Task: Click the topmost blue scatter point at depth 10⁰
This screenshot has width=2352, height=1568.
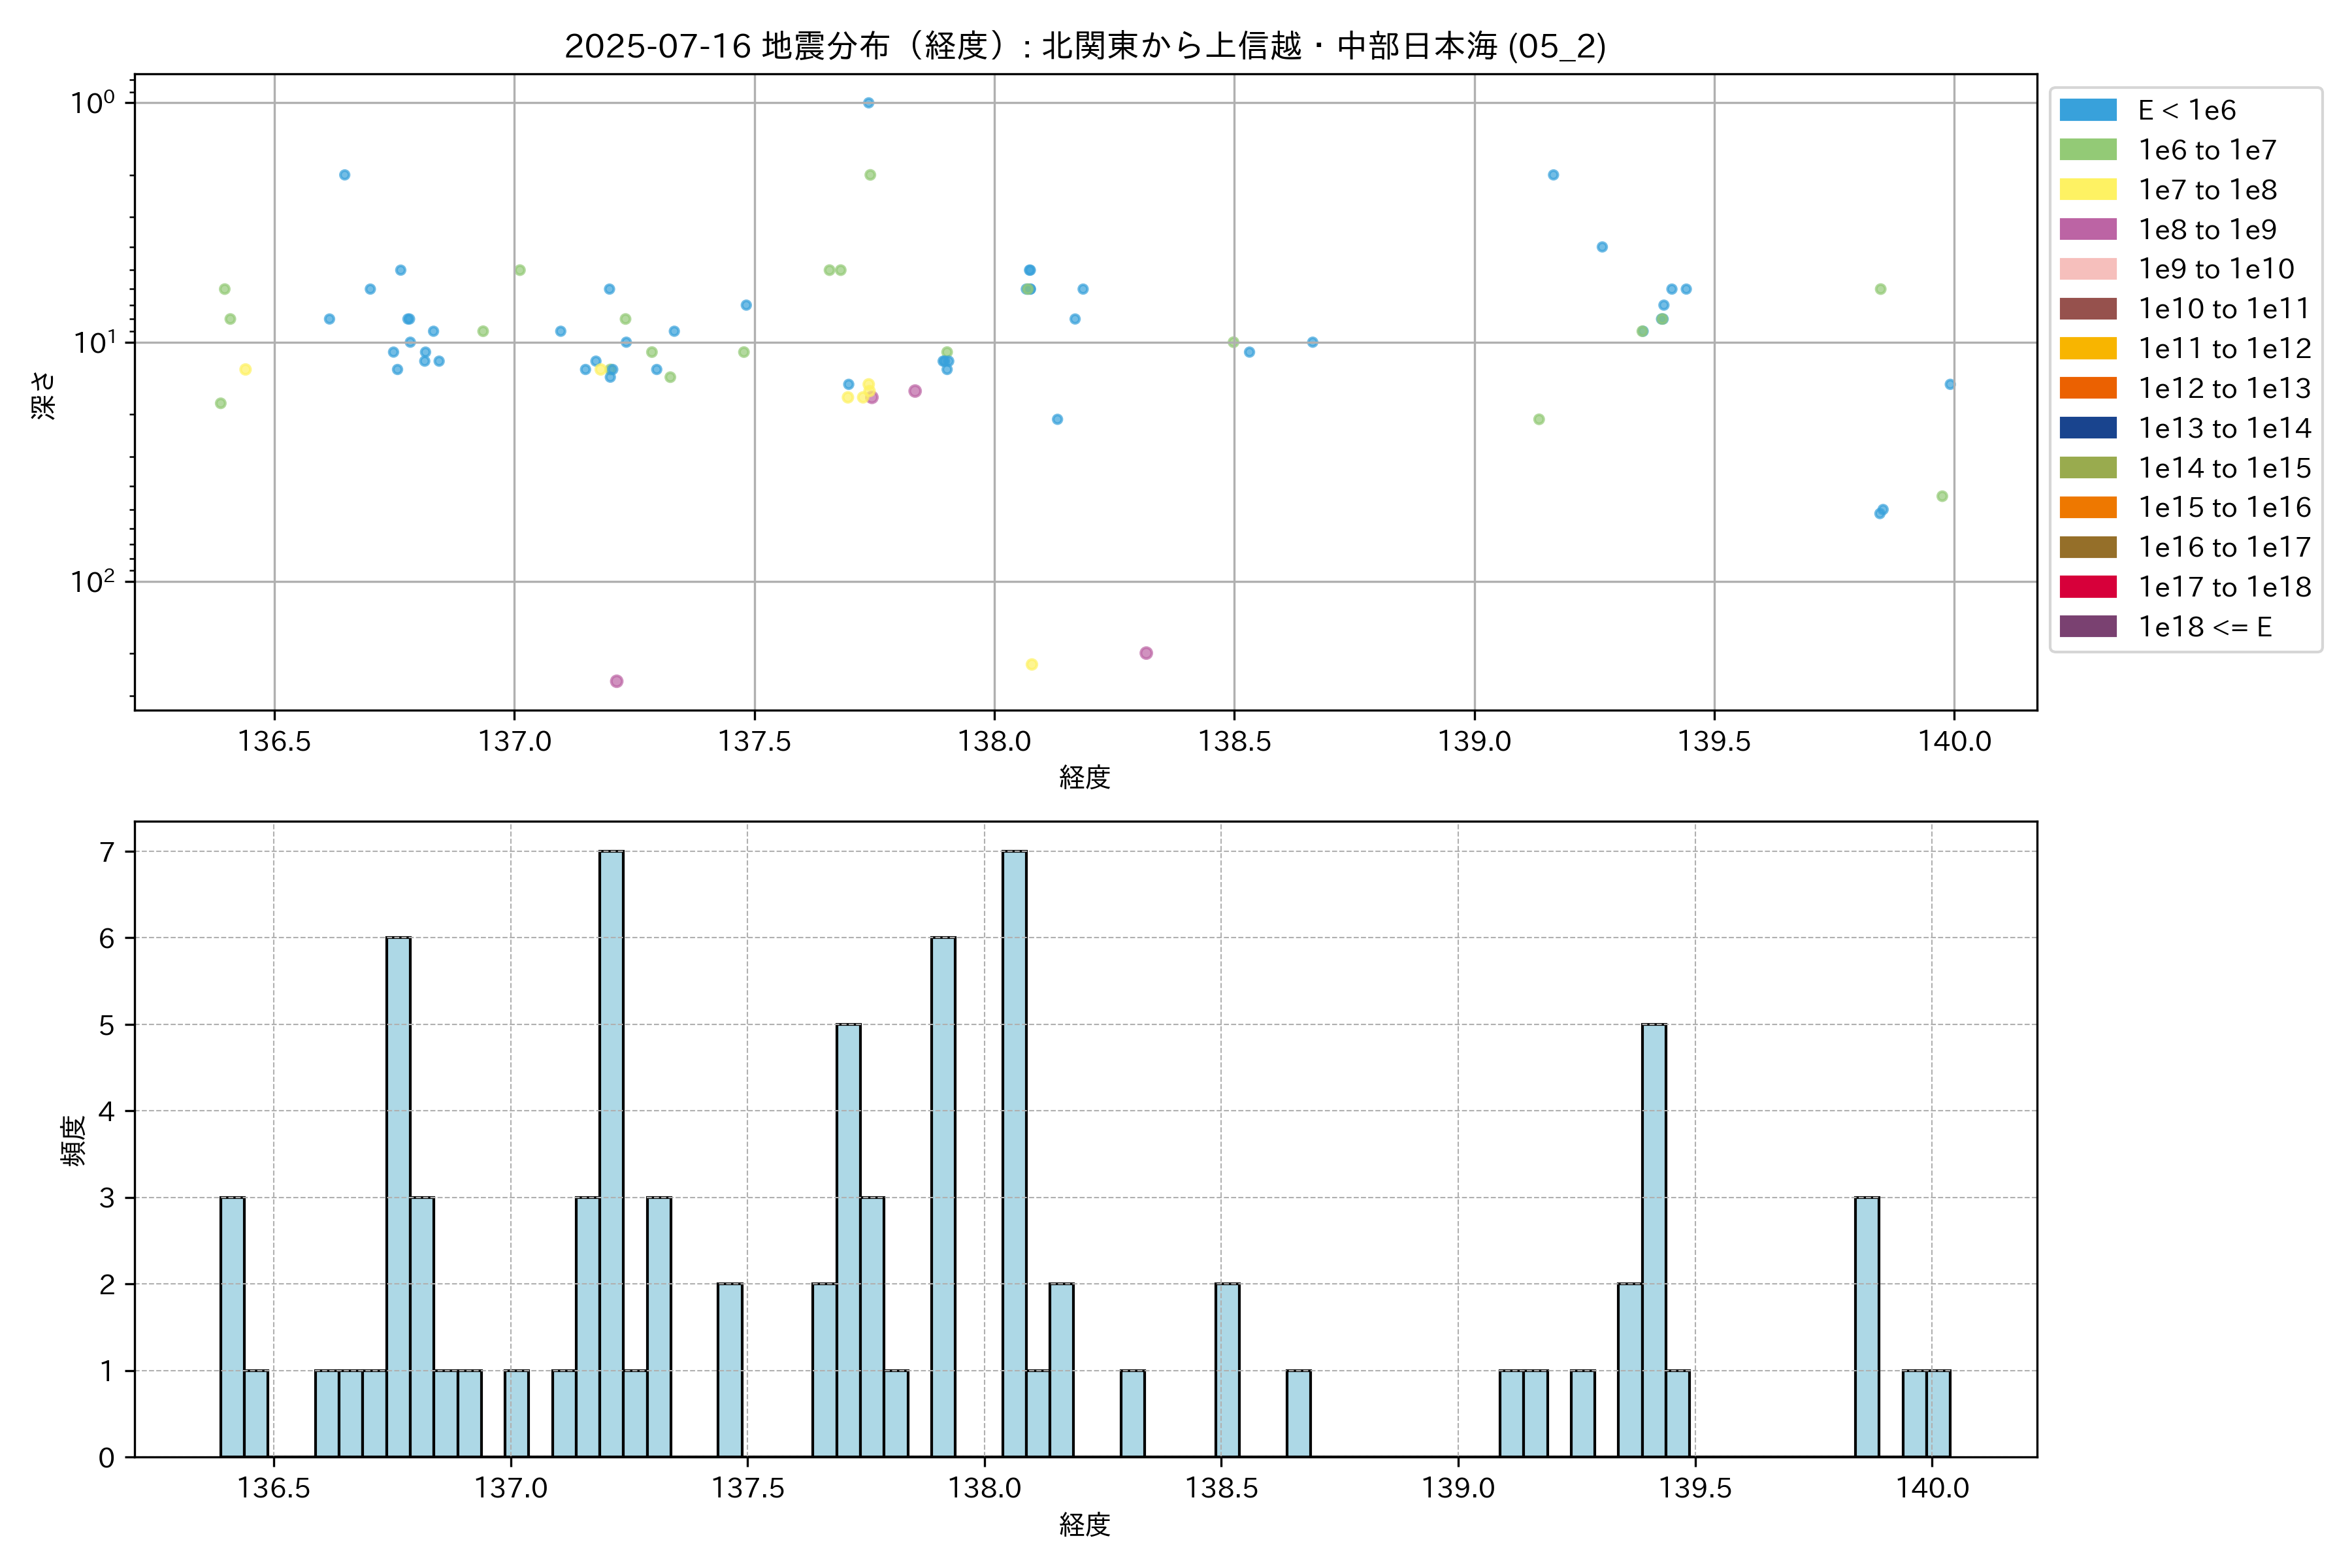Action: pyautogui.click(x=868, y=103)
